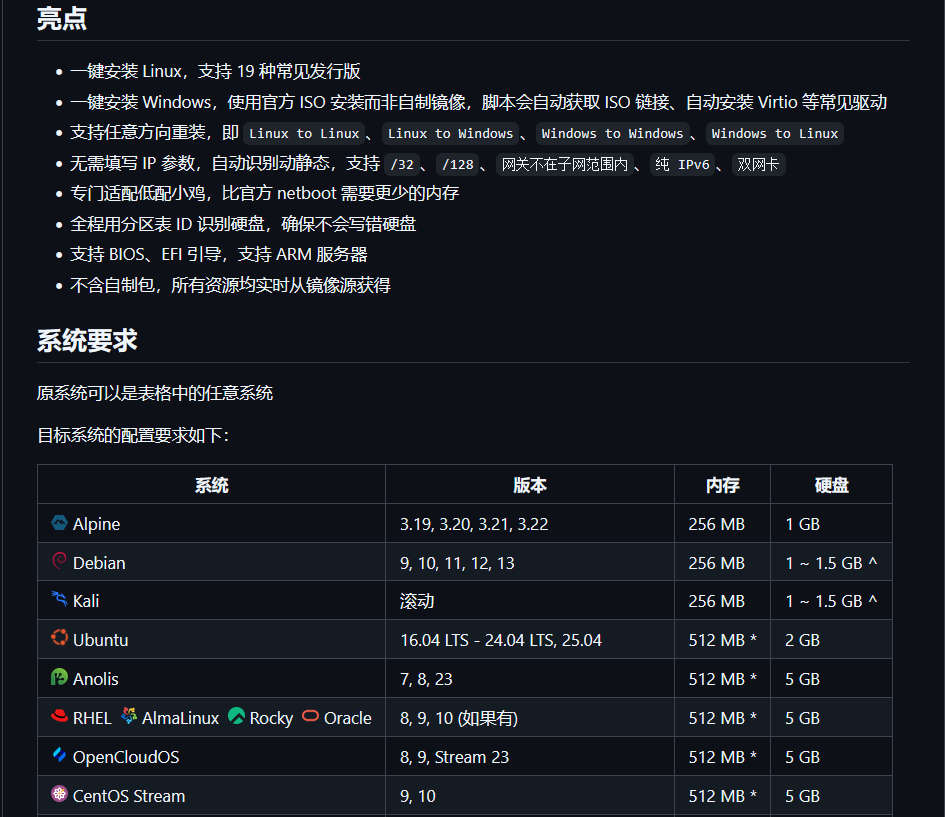Click the 系统 column header
Viewport: 945px width, 817px height.
(x=212, y=485)
